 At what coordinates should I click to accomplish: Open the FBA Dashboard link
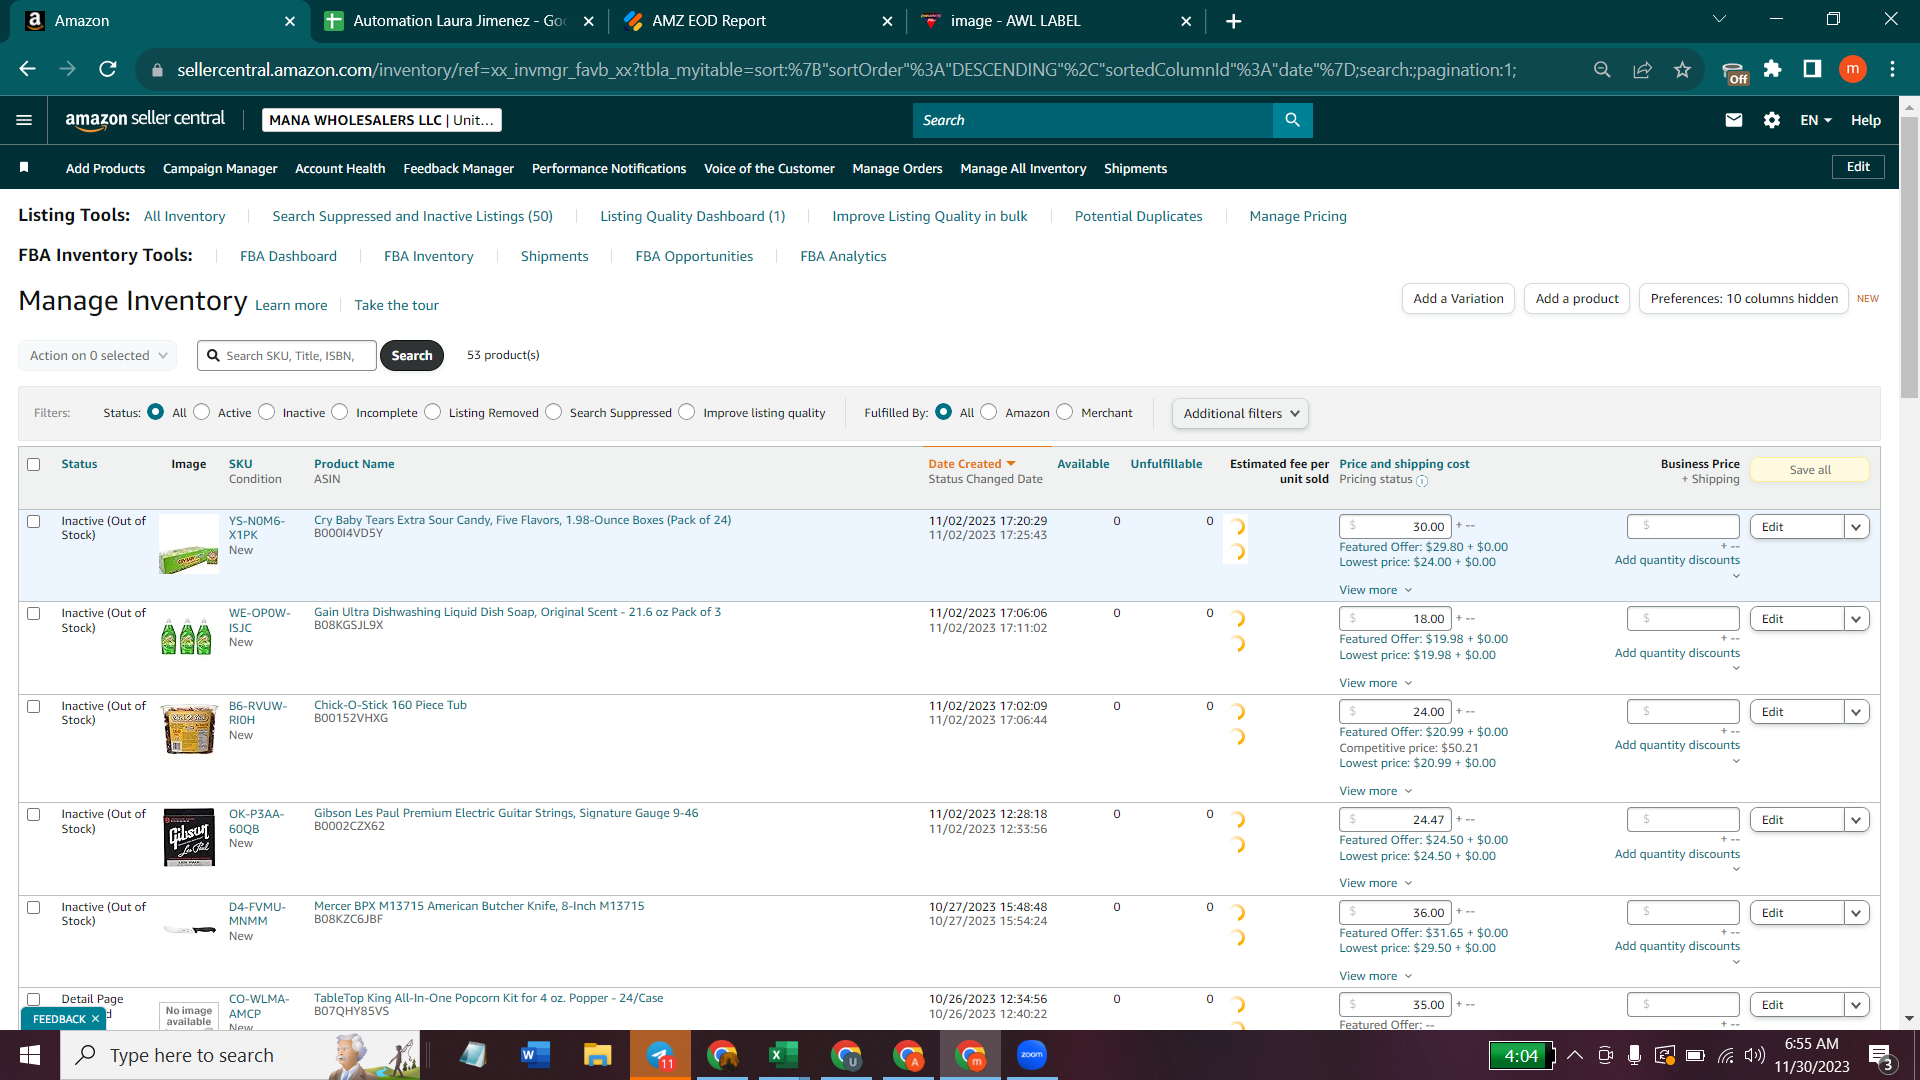(288, 256)
